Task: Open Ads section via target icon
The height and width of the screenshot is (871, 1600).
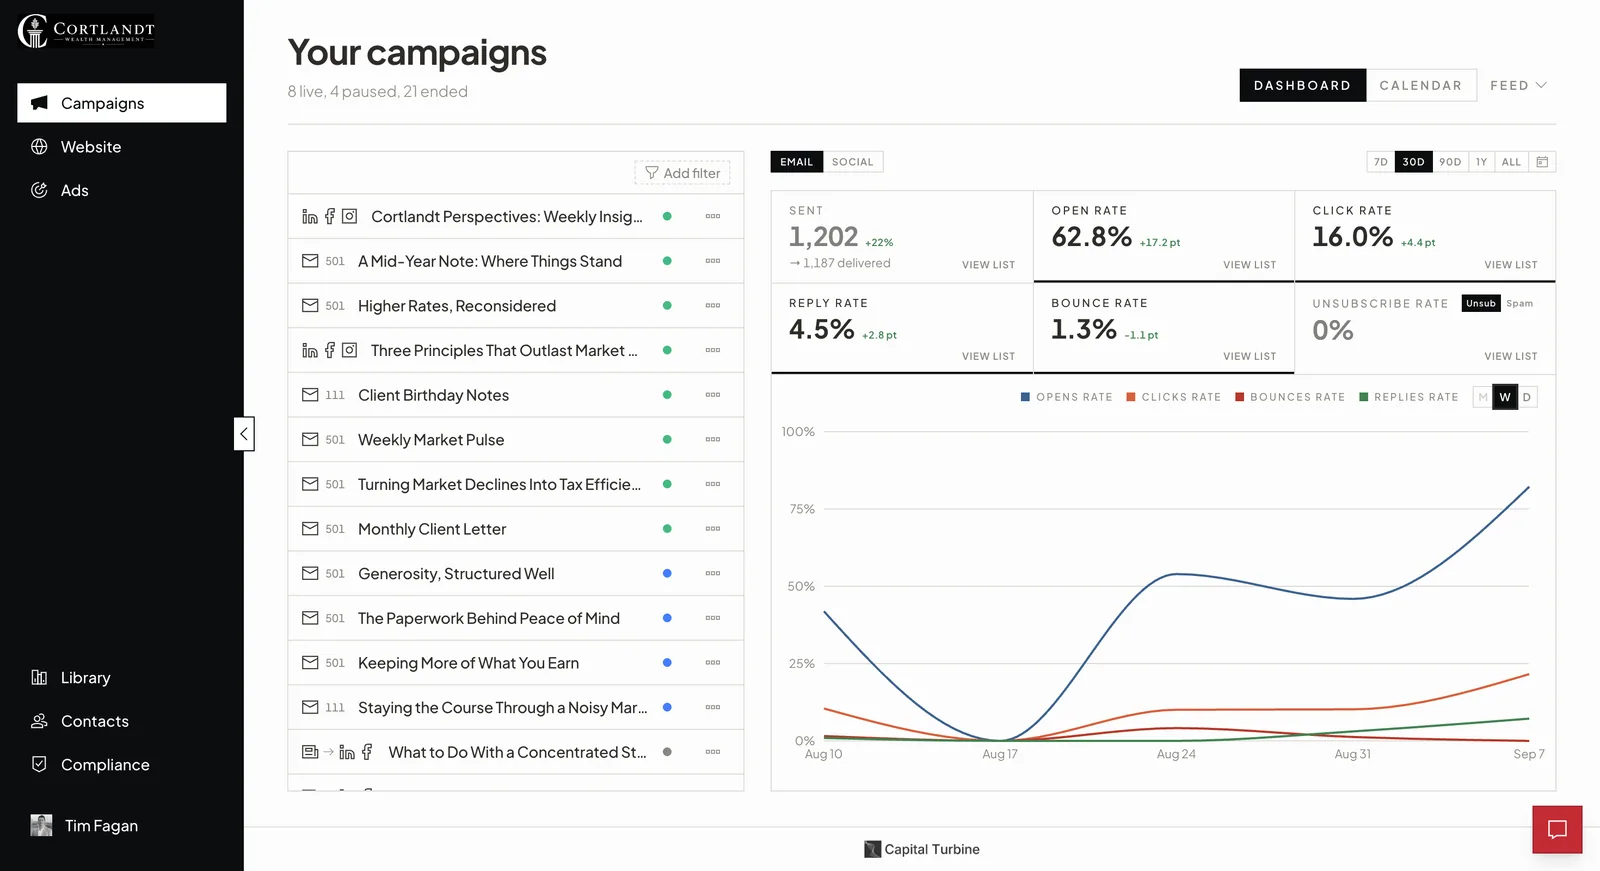Action: pos(39,190)
